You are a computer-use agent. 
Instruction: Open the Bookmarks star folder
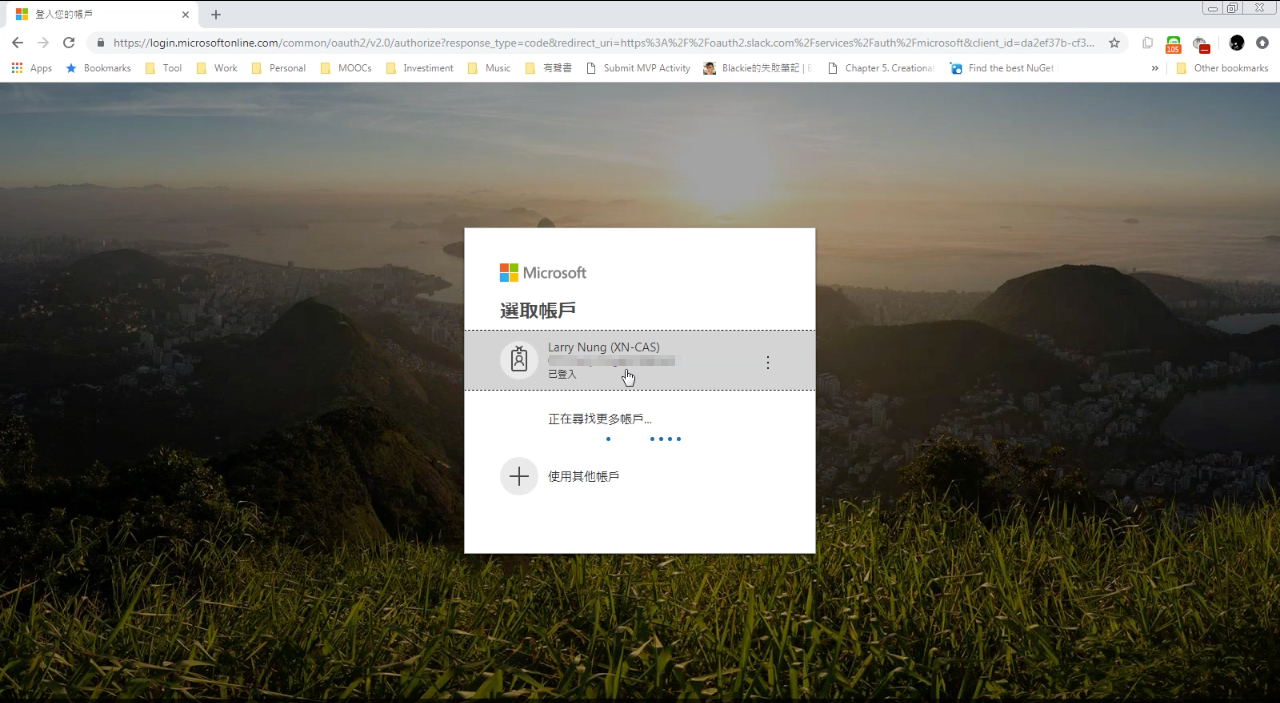click(98, 68)
